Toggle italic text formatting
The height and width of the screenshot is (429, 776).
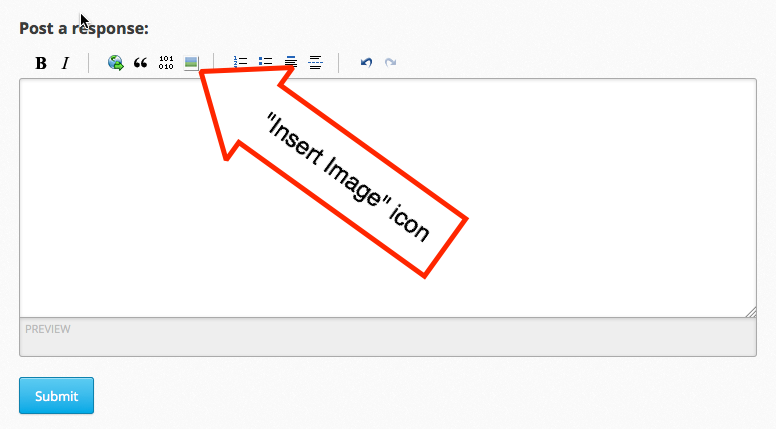point(66,63)
